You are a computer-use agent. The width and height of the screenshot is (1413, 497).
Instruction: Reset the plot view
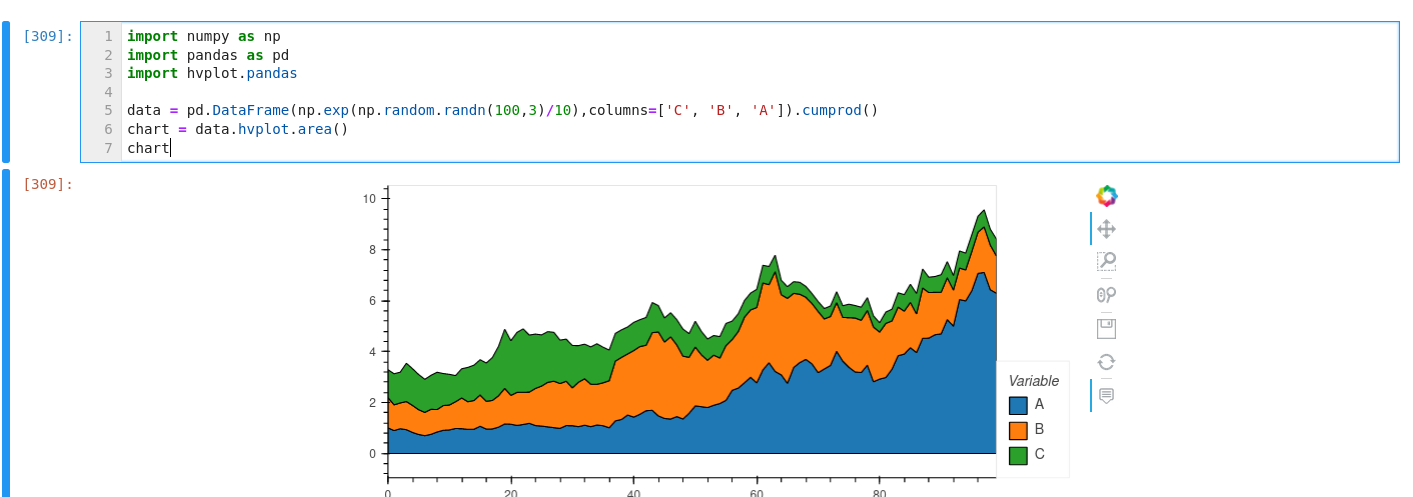(1106, 362)
